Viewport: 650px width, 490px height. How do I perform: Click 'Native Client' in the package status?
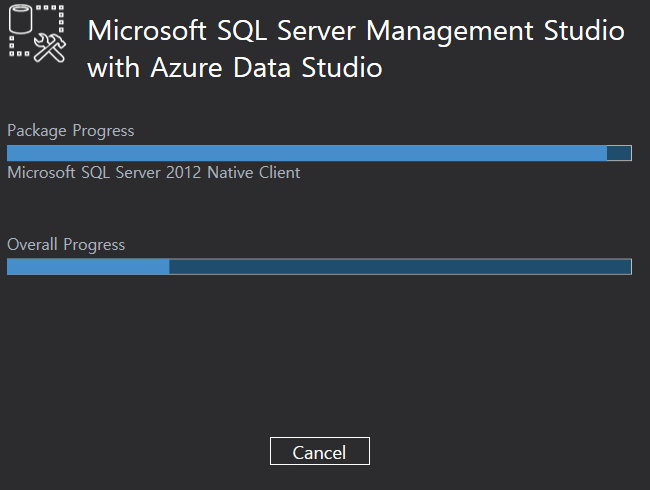[254, 172]
